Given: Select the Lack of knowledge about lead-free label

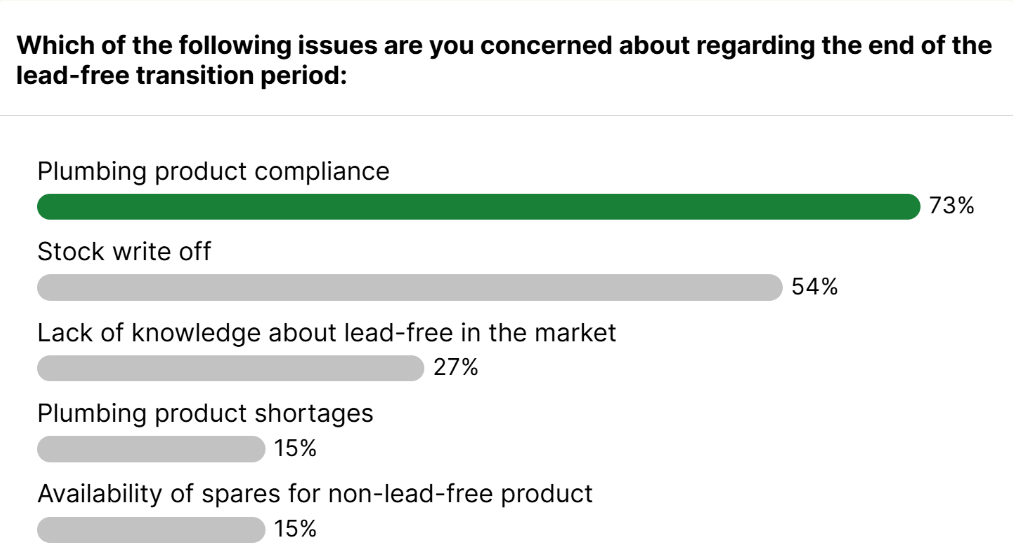Looking at the screenshot, I should pyautogui.click(x=326, y=332).
